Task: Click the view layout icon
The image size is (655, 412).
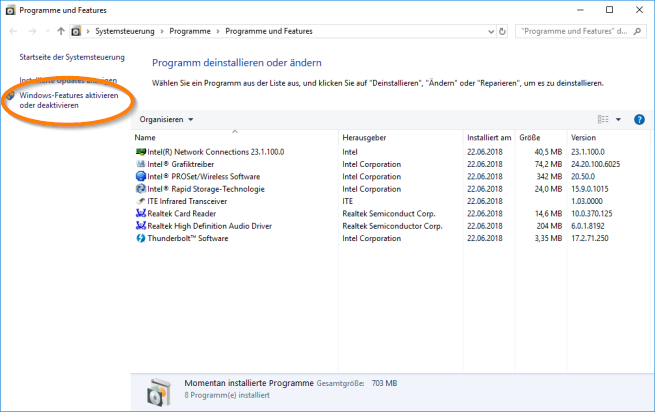Action: 603,120
